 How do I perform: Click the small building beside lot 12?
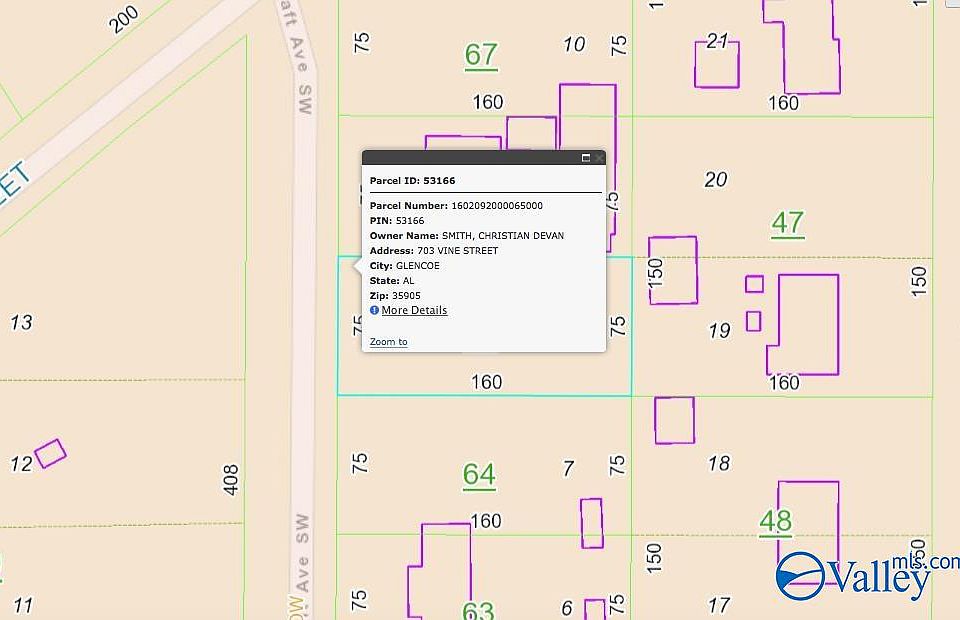[50, 453]
